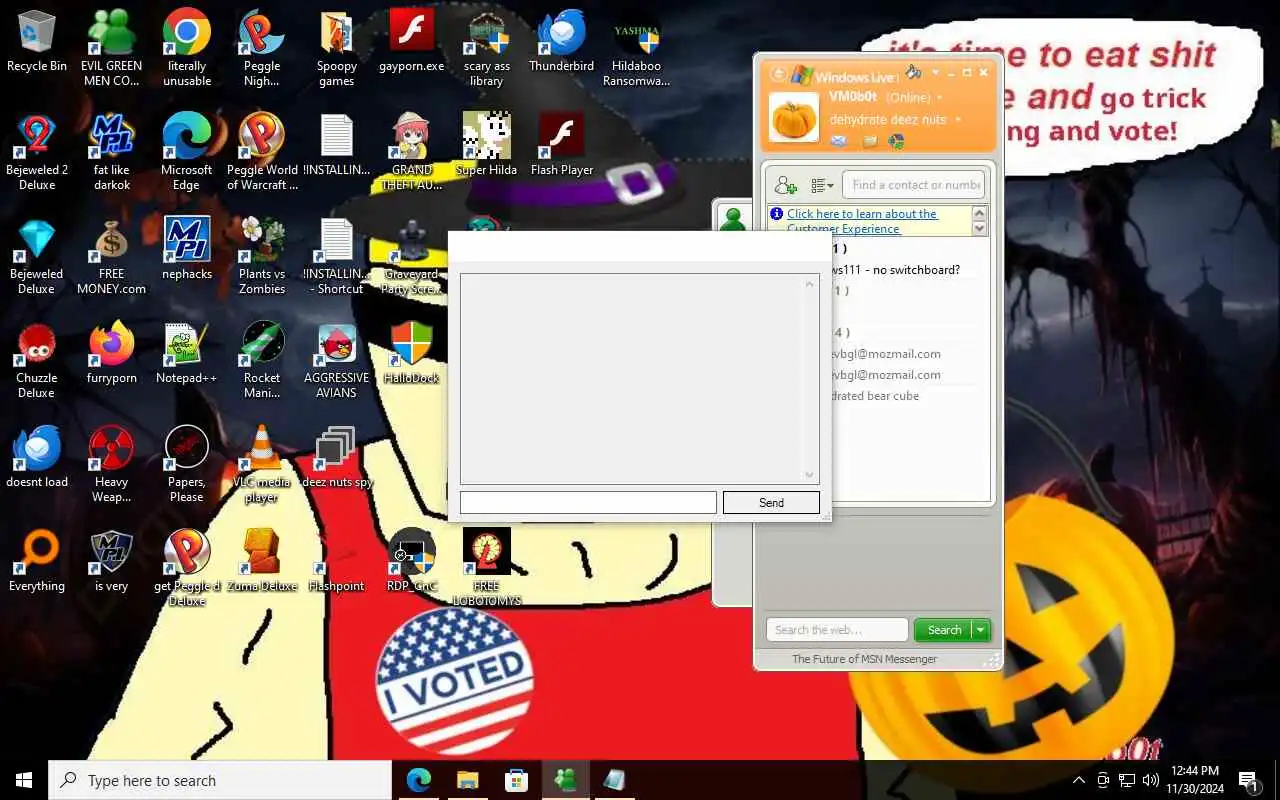Open File Explorer from the taskbar
The height and width of the screenshot is (800, 1280).
[468, 780]
